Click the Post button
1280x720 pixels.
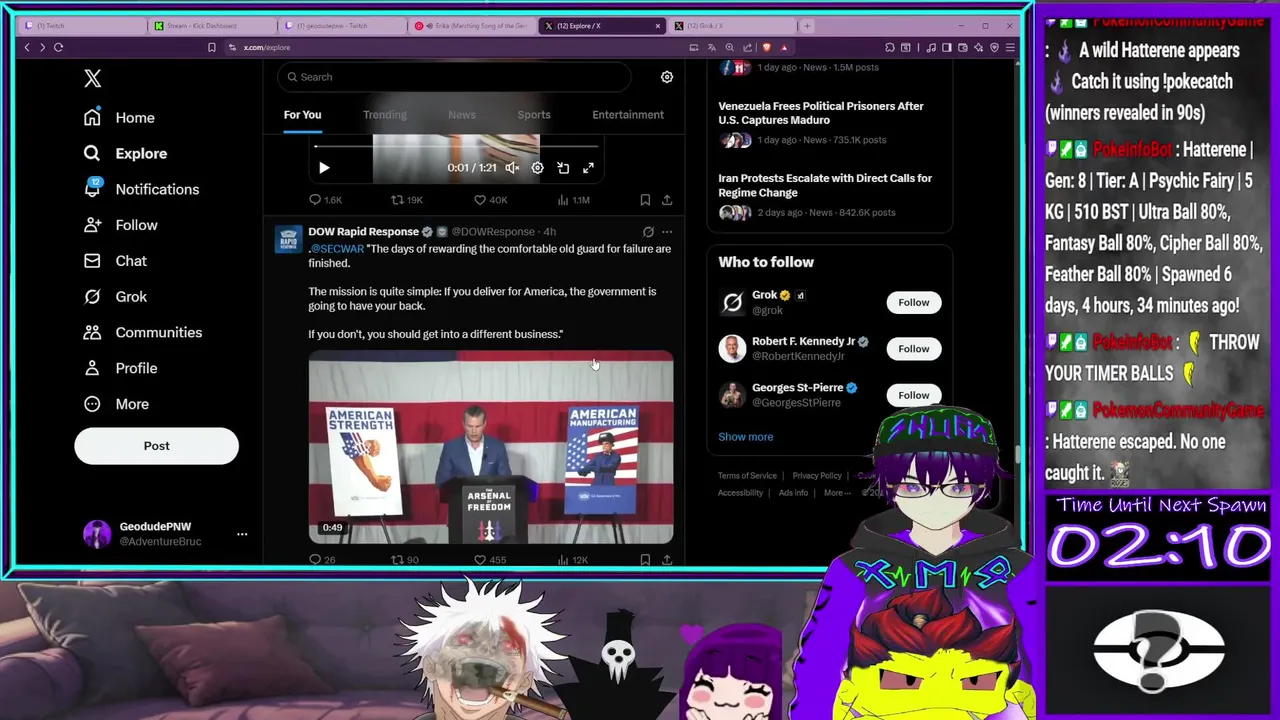156,446
